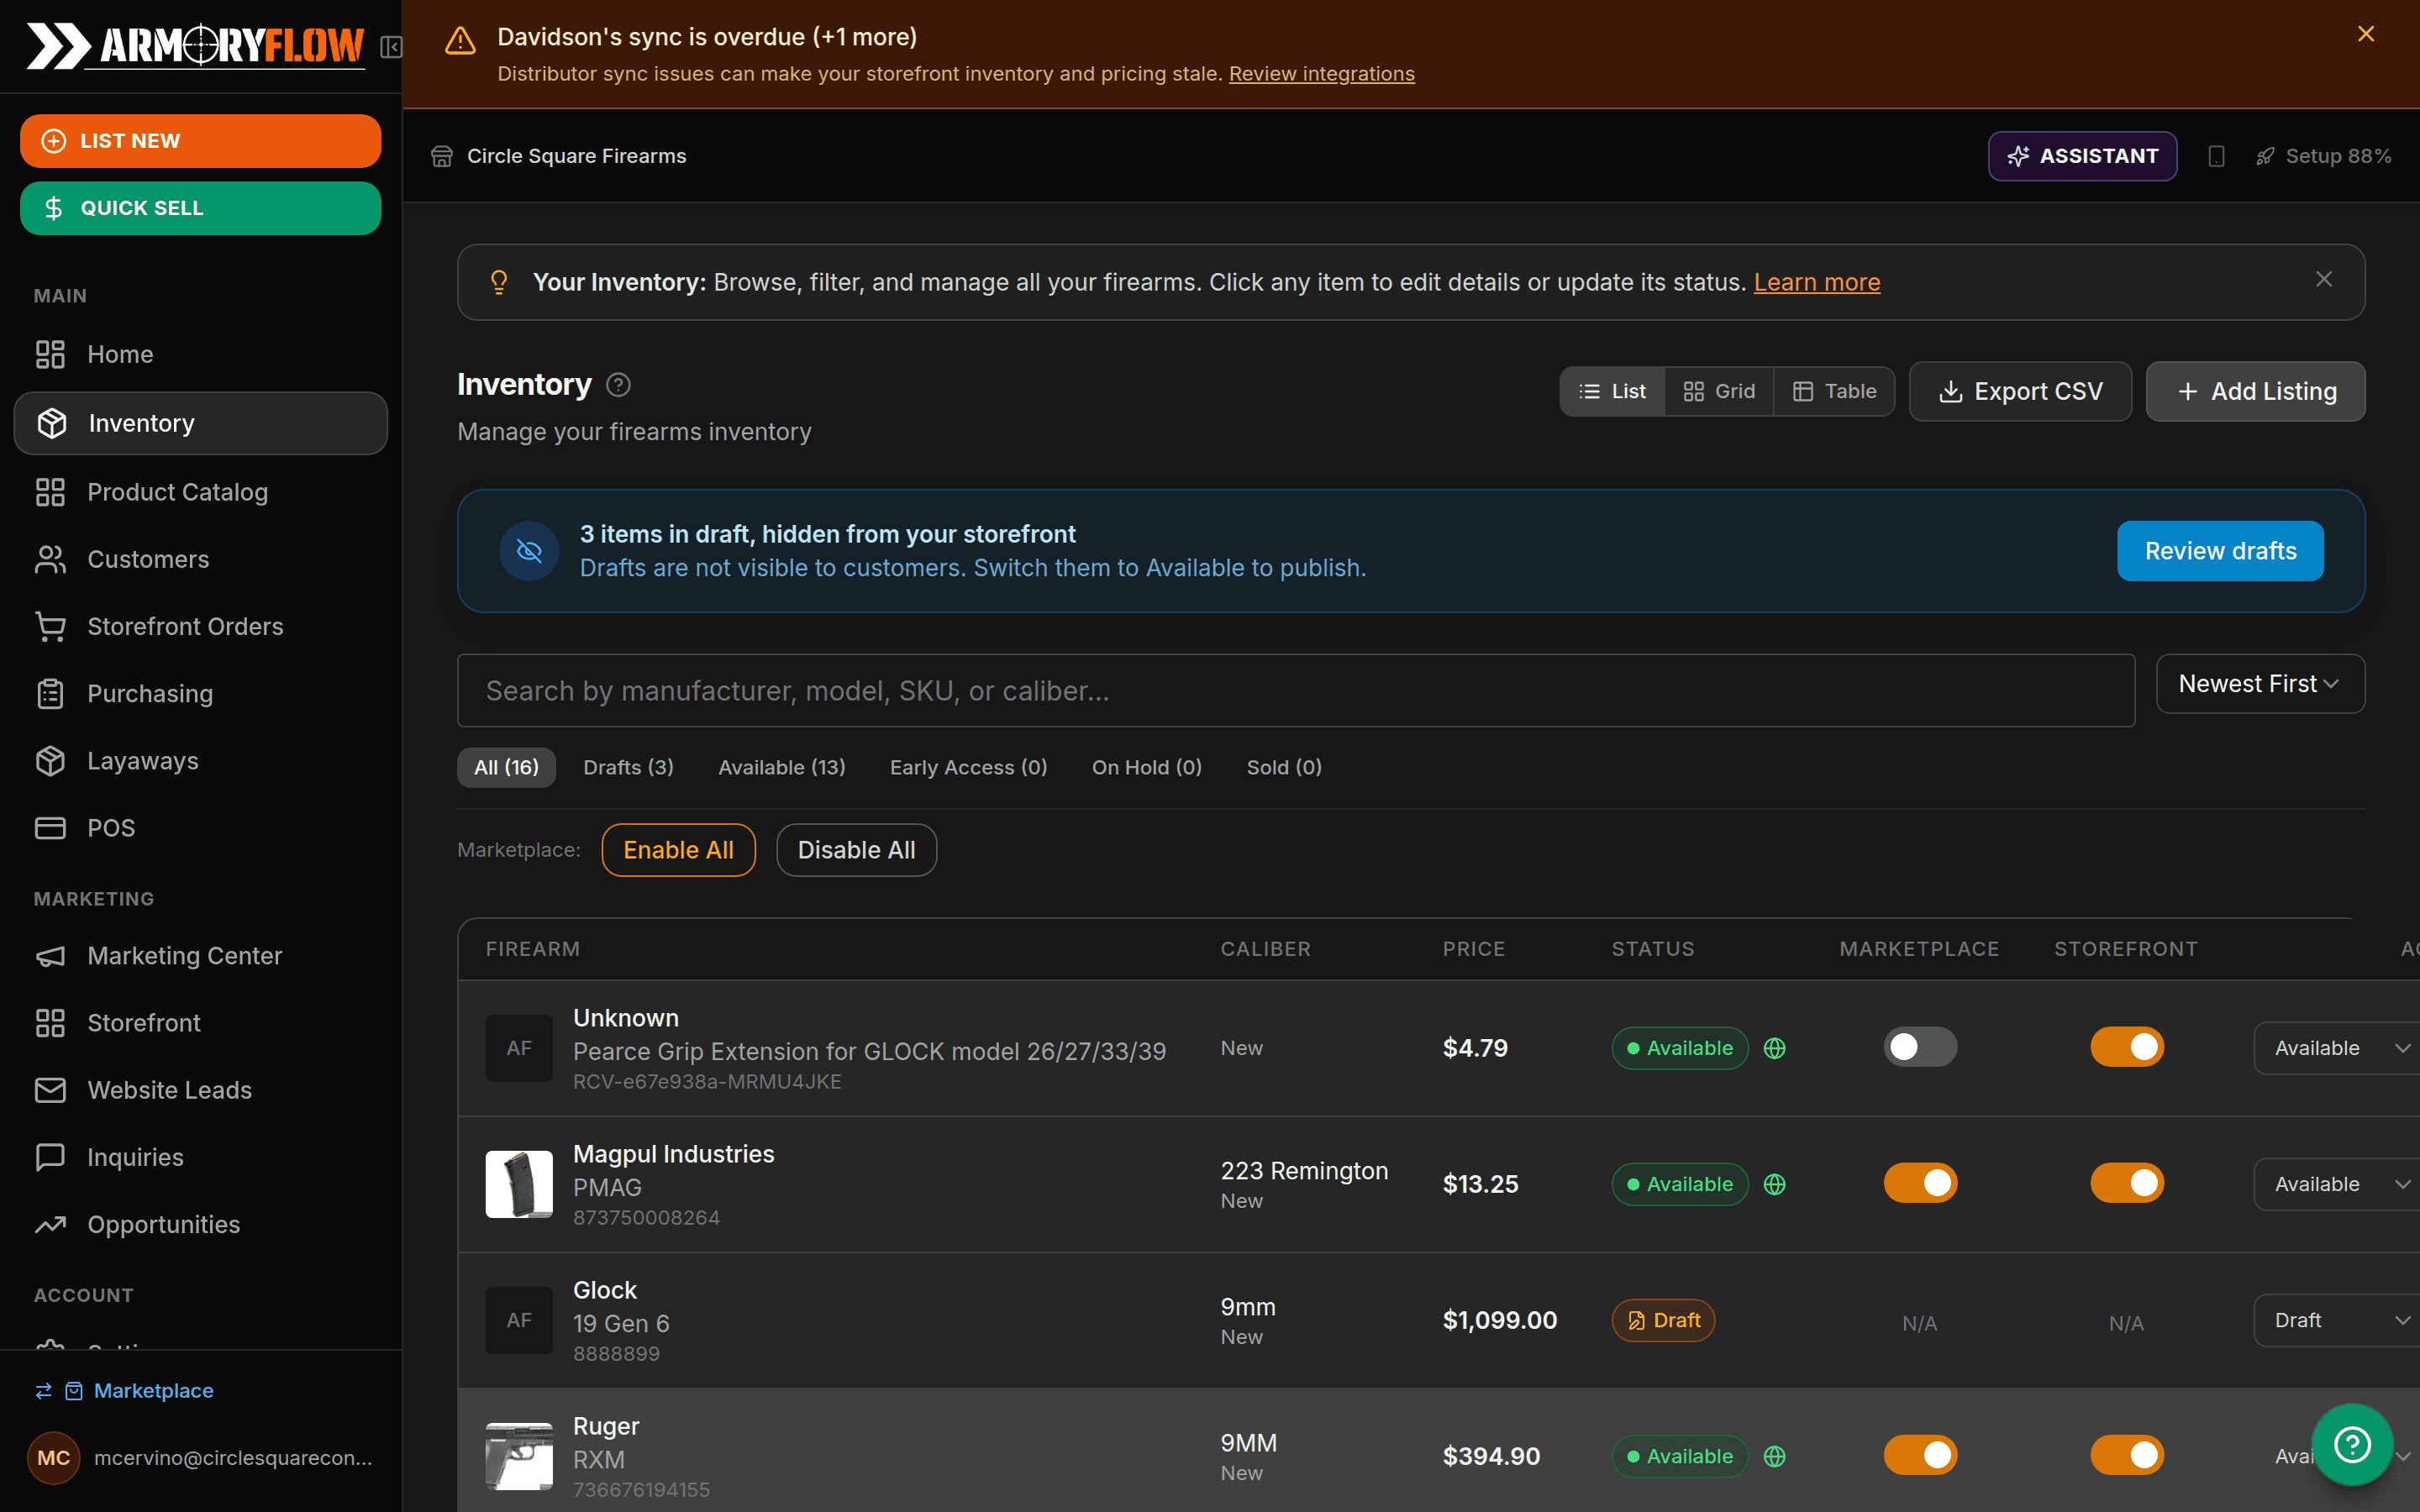Open the Assistant panel
This screenshot has width=2420, height=1512.
coord(2082,156)
